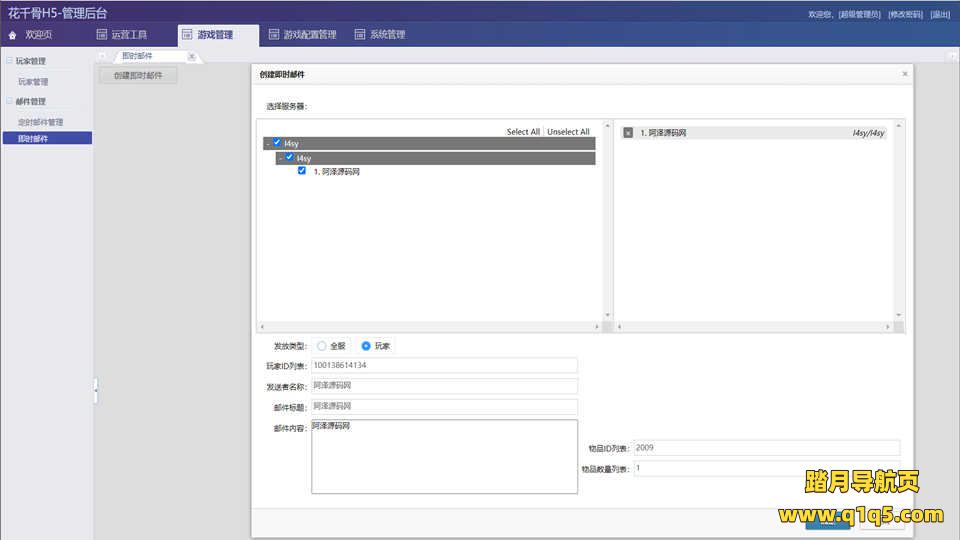Click the sidebar collapse handle
This screenshot has height=540, width=960.
(x=96, y=390)
